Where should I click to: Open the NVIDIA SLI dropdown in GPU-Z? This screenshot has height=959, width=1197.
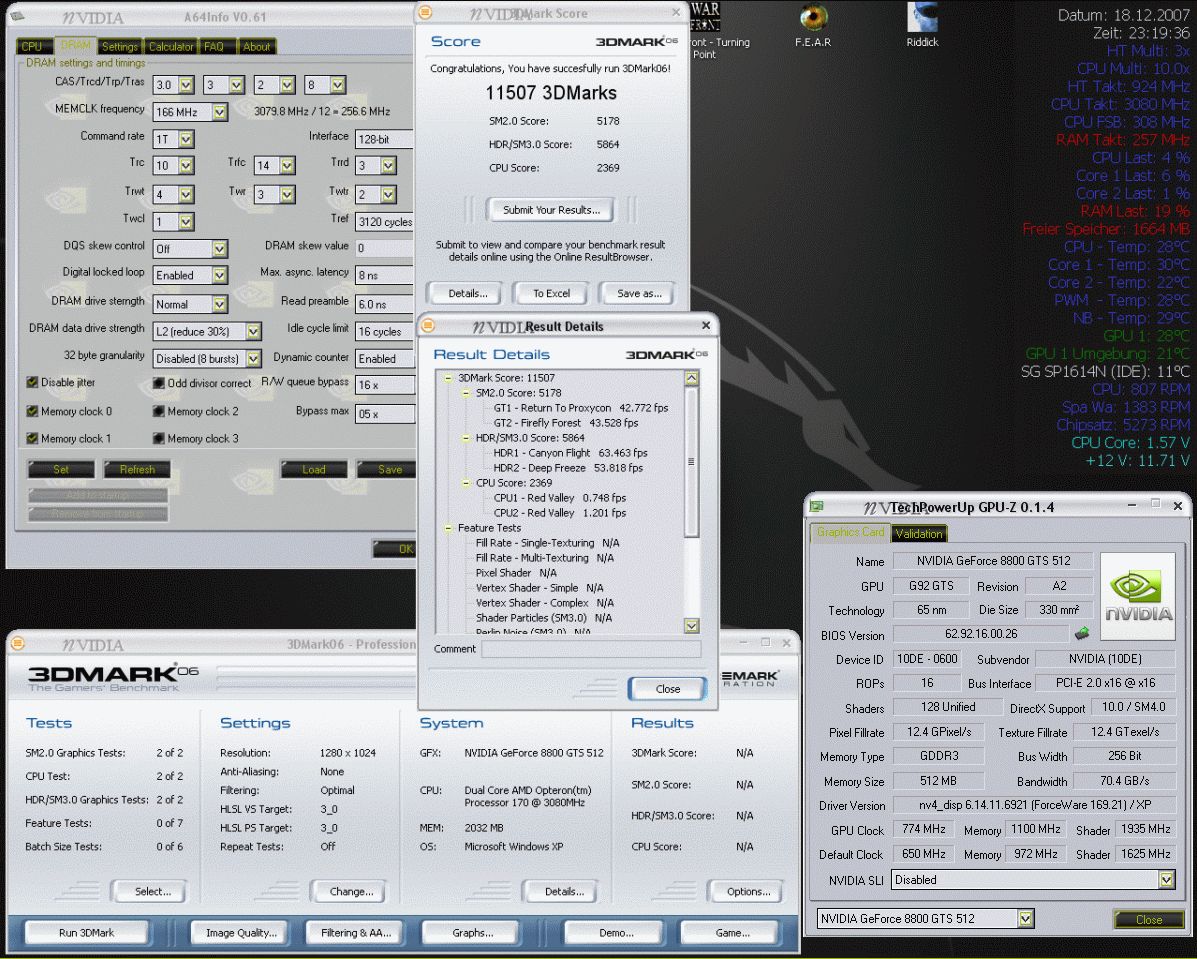pos(1166,880)
